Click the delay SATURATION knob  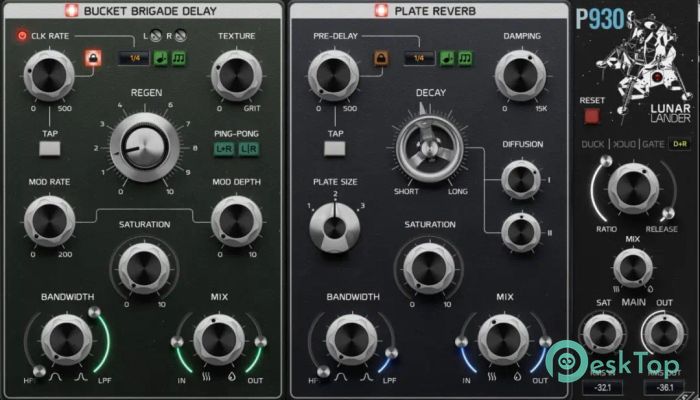[x=144, y=268]
